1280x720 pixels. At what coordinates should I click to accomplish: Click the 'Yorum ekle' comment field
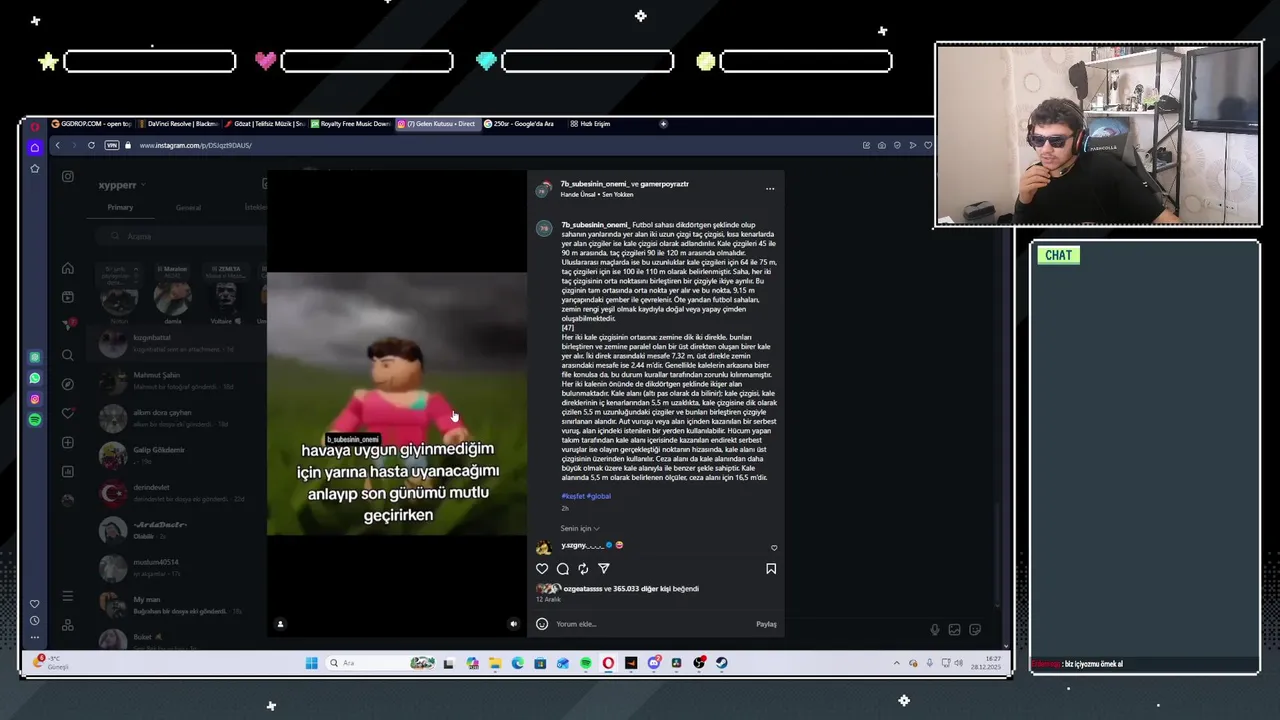(x=650, y=624)
